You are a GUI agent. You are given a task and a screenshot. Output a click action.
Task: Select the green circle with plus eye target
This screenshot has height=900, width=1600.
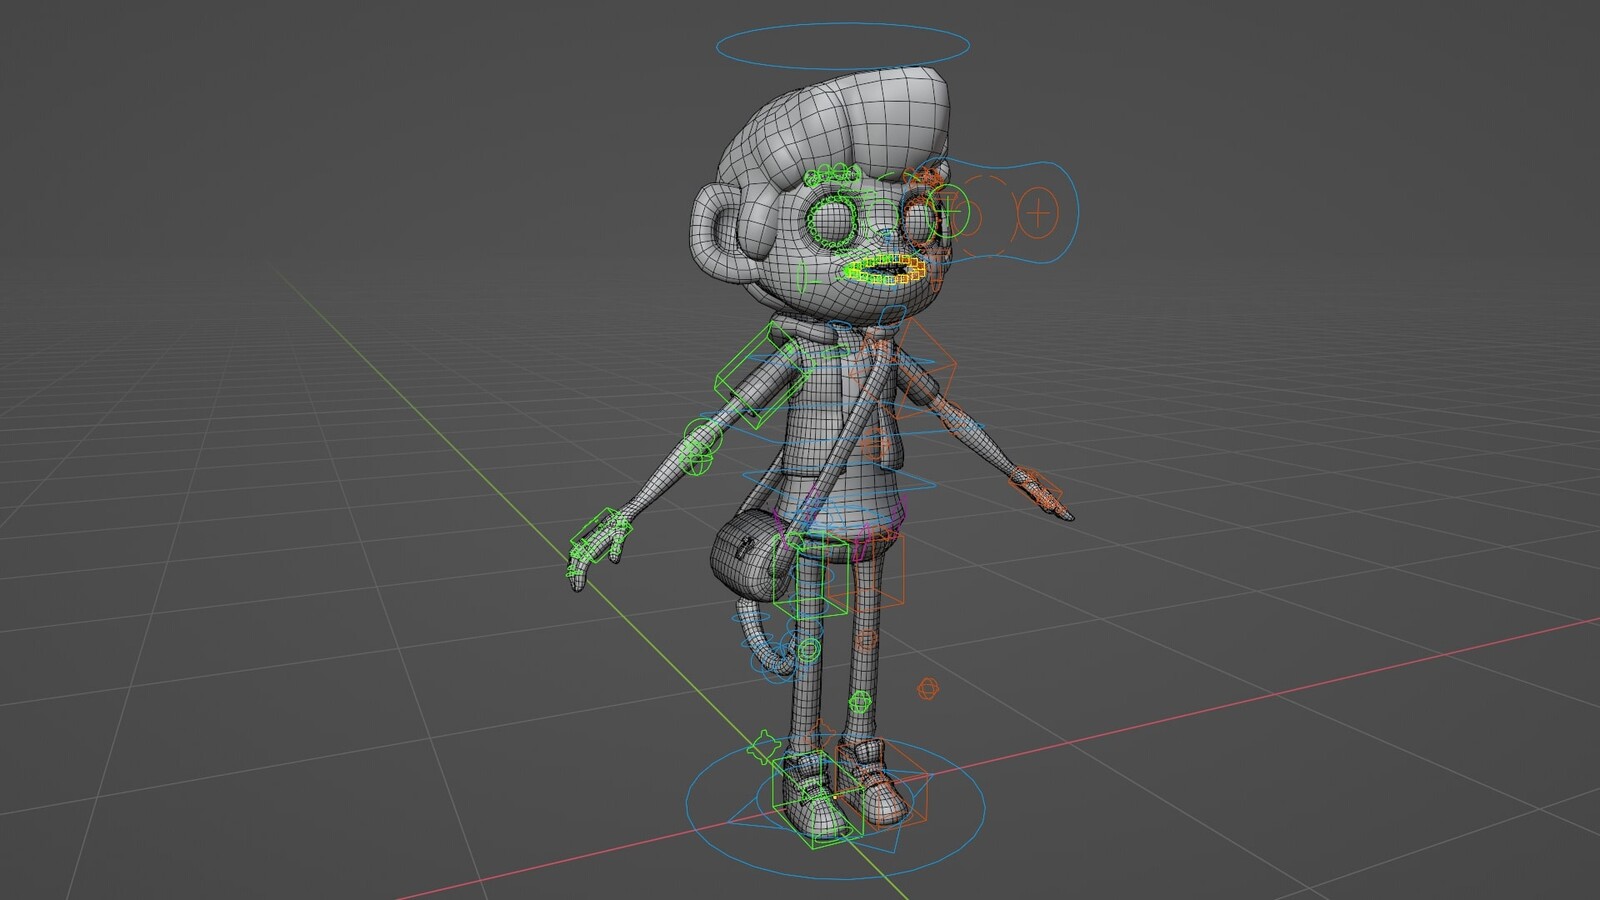pyautogui.click(x=949, y=211)
